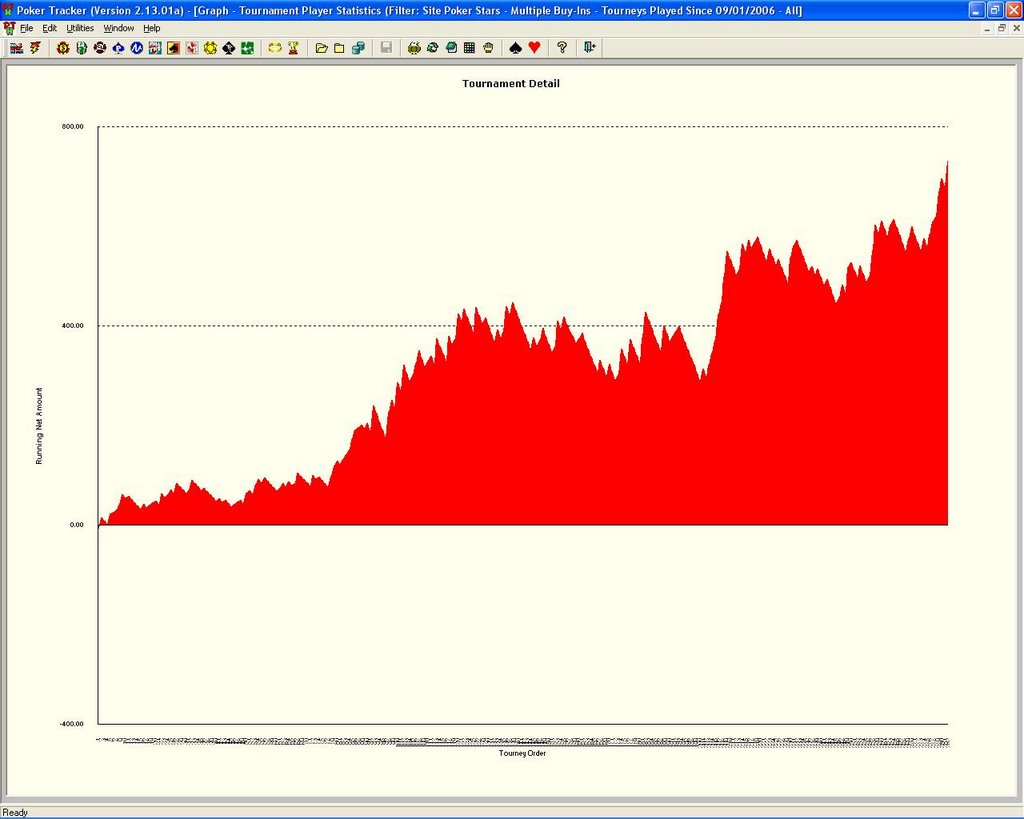Click the blue spade toolbar icon
Screen dimensions: 1024x819
coord(118,48)
